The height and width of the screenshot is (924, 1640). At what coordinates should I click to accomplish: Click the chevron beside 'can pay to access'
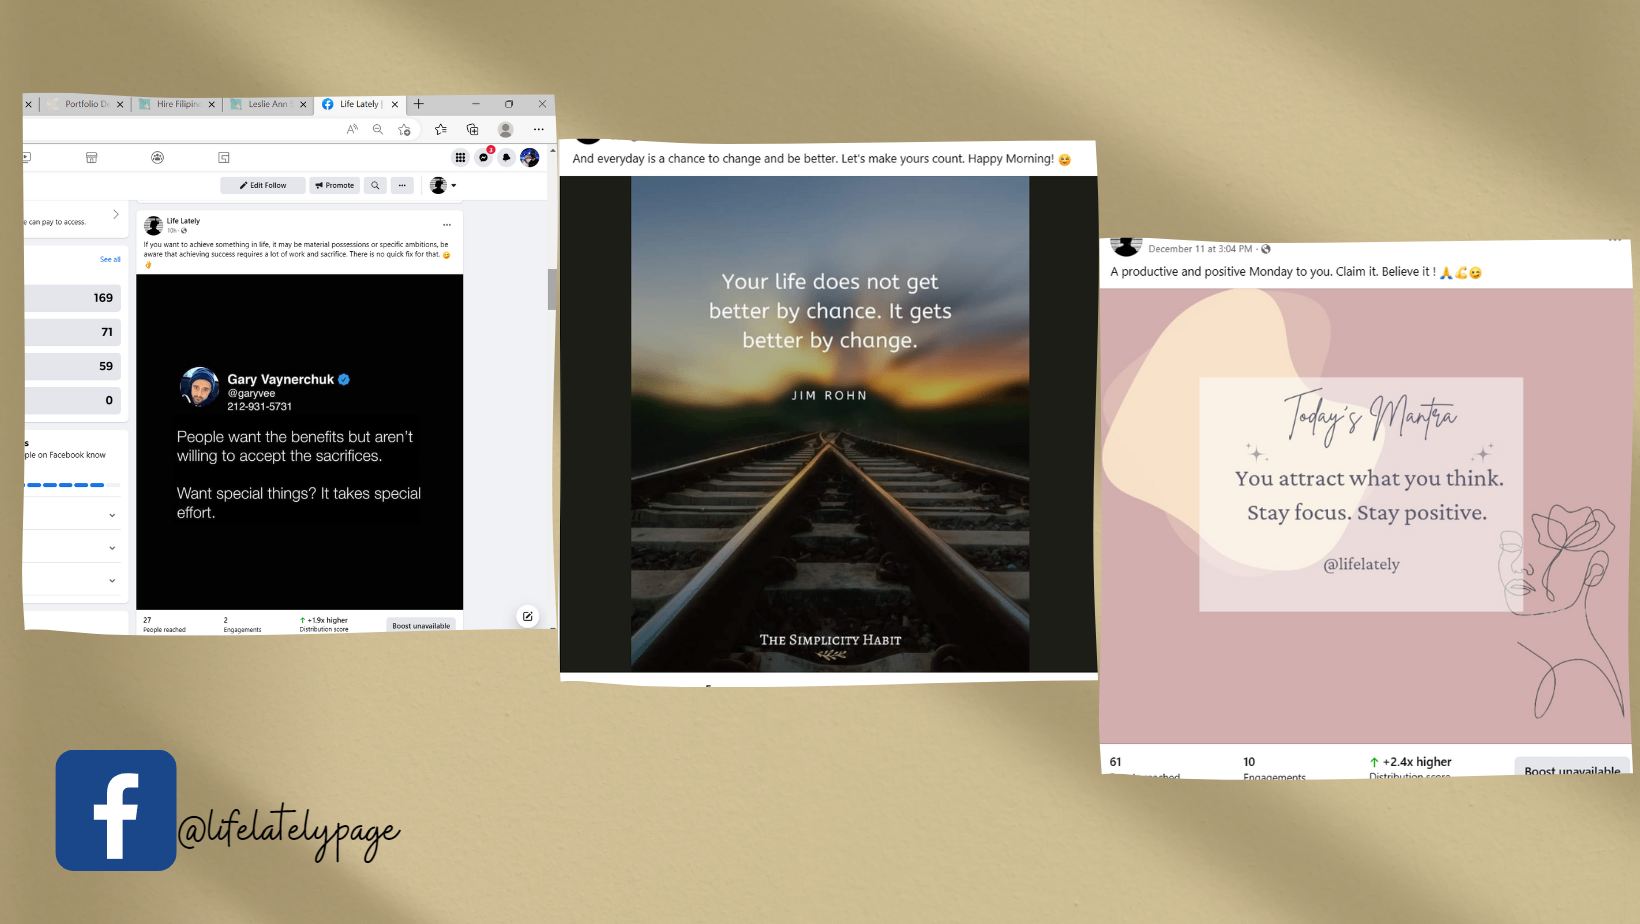tap(116, 215)
